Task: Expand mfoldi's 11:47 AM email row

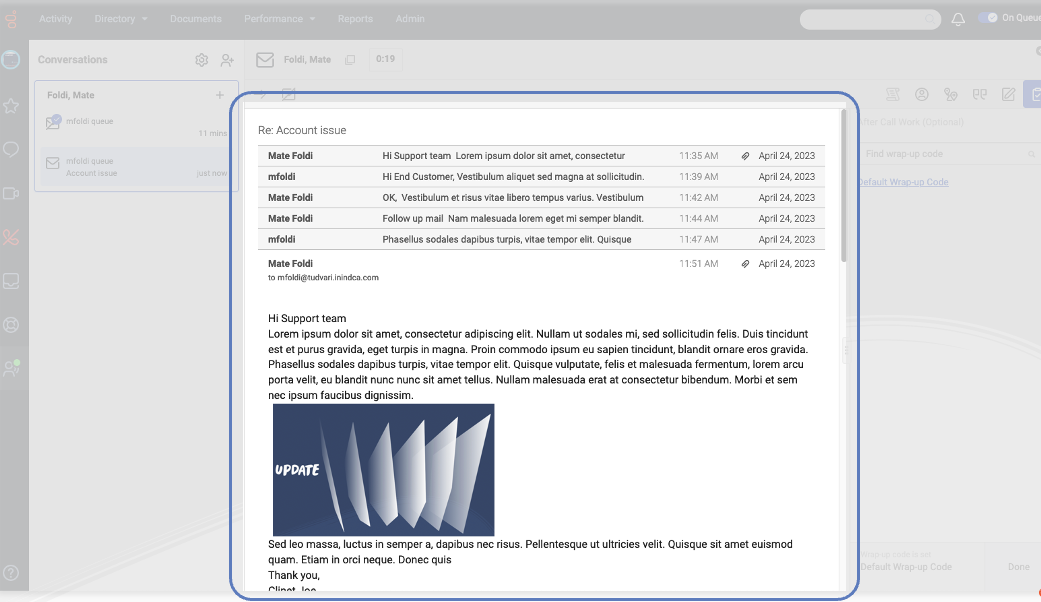Action: 550,239
